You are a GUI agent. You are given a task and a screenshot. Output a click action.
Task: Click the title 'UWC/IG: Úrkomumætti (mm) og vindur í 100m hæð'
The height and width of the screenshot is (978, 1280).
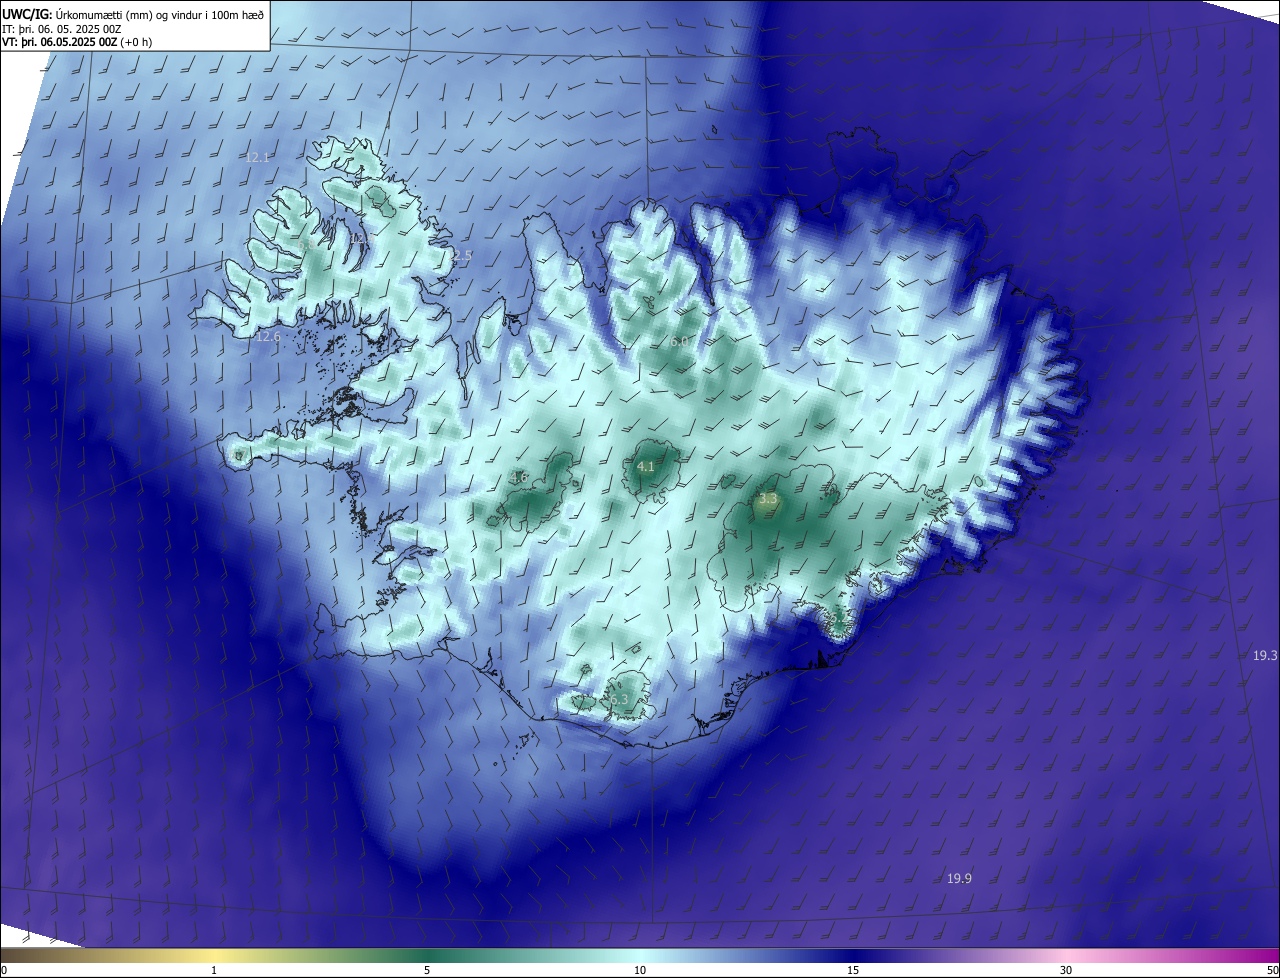pyautogui.click(x=133, y=14)
